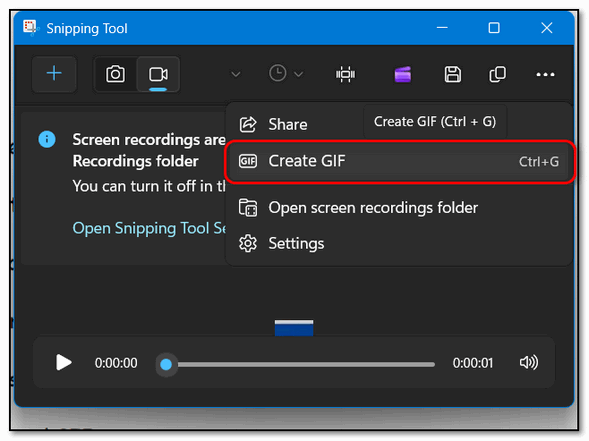Click the Open Snipping Tool Settings link
589x441 pixels.
149,228
